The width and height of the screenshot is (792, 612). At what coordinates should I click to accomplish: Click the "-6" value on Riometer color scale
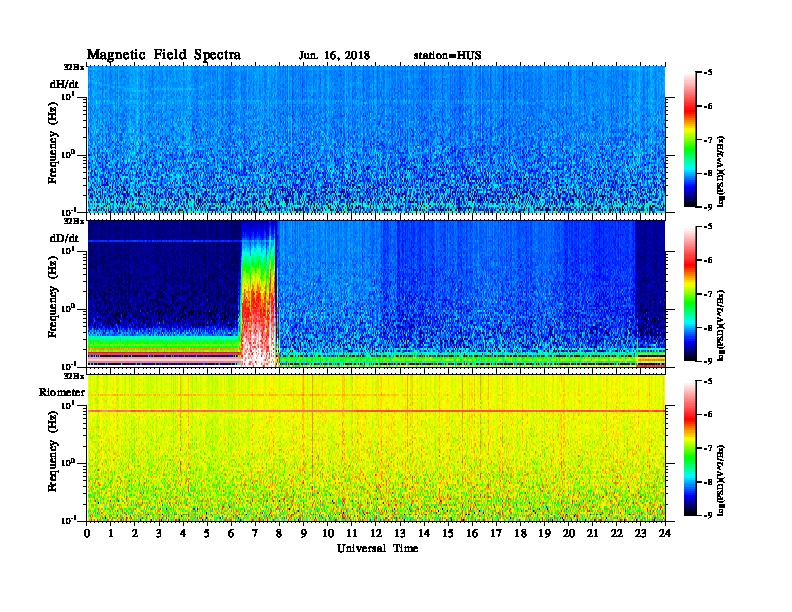[708, 414]
